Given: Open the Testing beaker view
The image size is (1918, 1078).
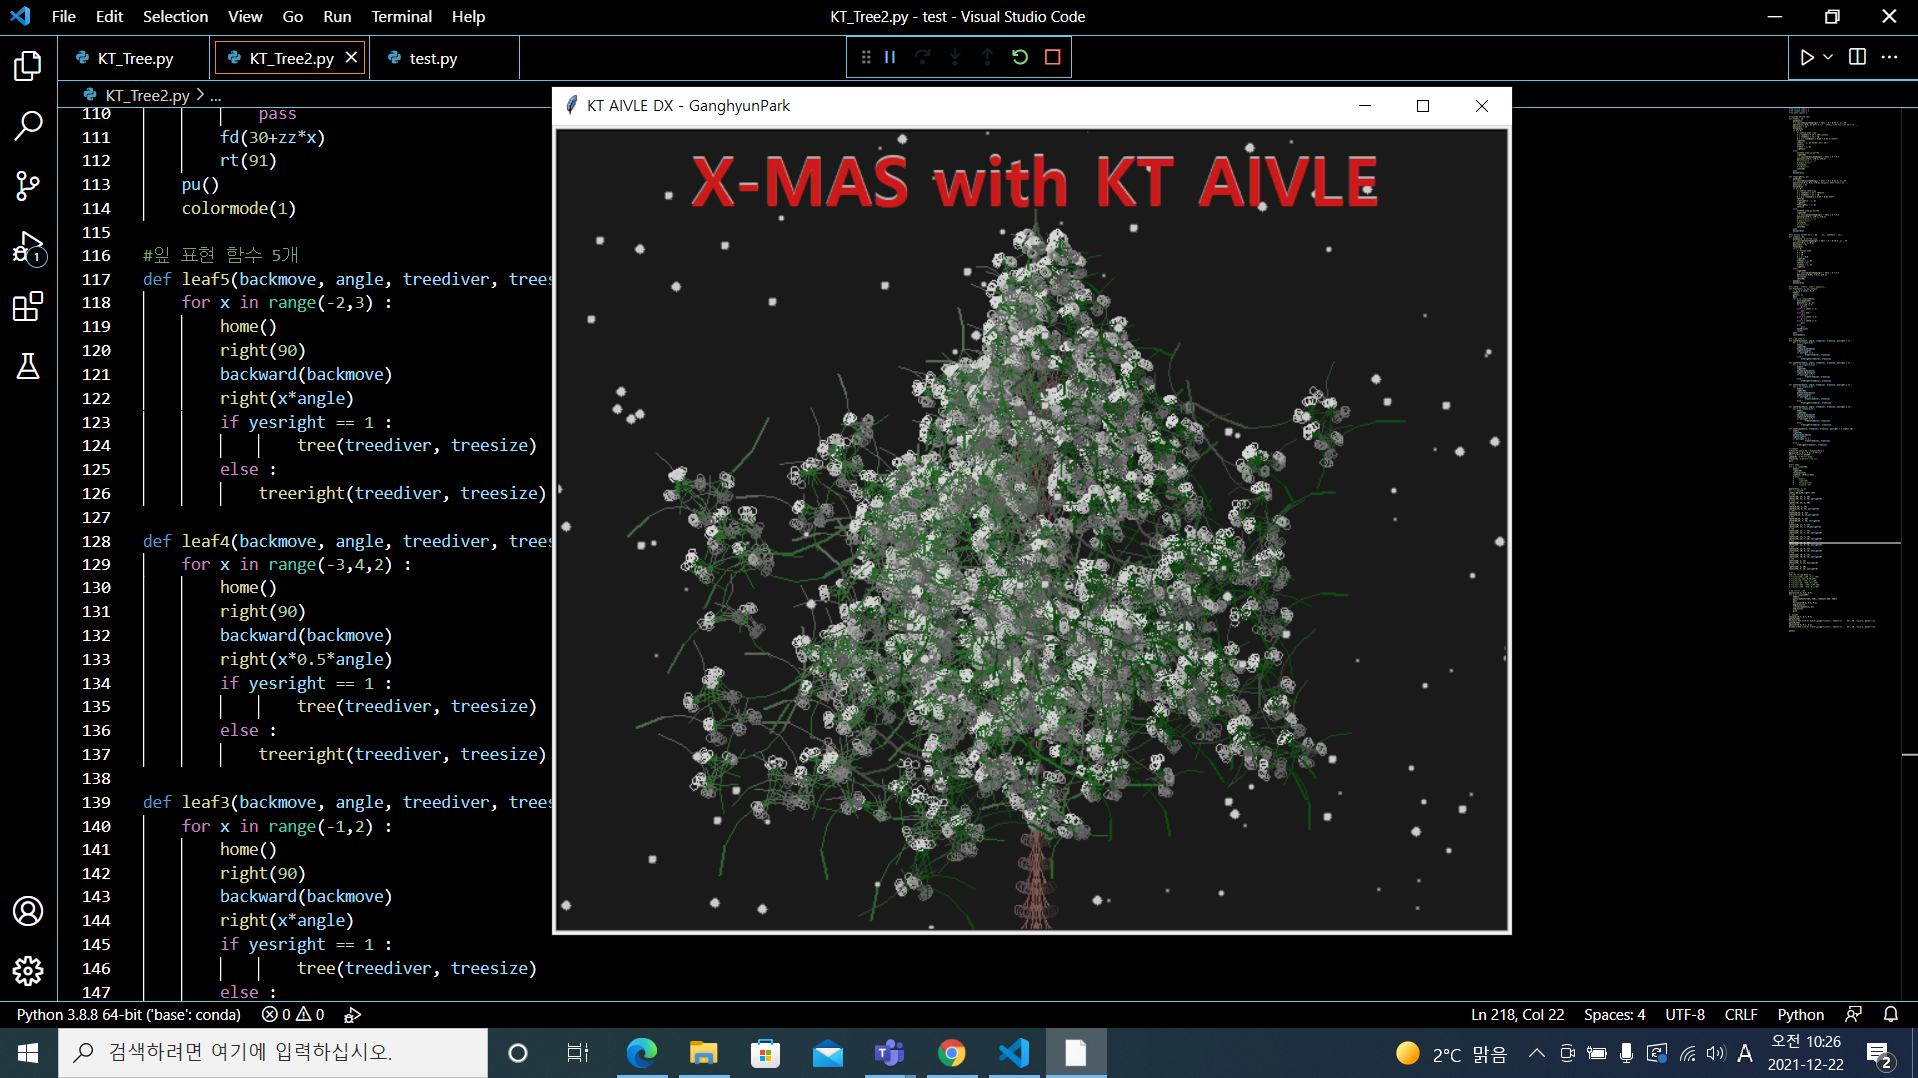Looking at the screenshot, I should coord(27,366).
